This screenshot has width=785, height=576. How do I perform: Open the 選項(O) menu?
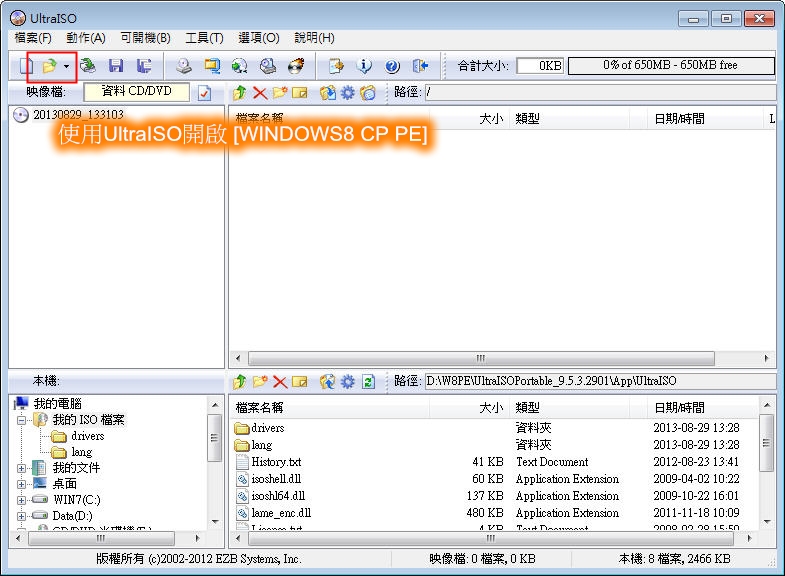(259, 38)
